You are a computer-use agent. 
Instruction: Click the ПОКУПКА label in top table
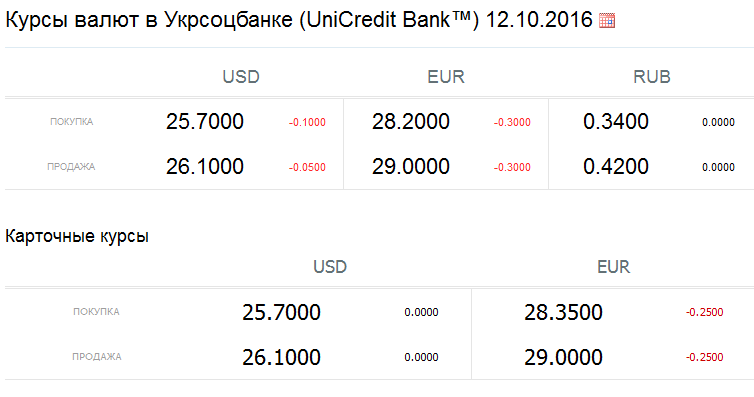tap(72, 122)
